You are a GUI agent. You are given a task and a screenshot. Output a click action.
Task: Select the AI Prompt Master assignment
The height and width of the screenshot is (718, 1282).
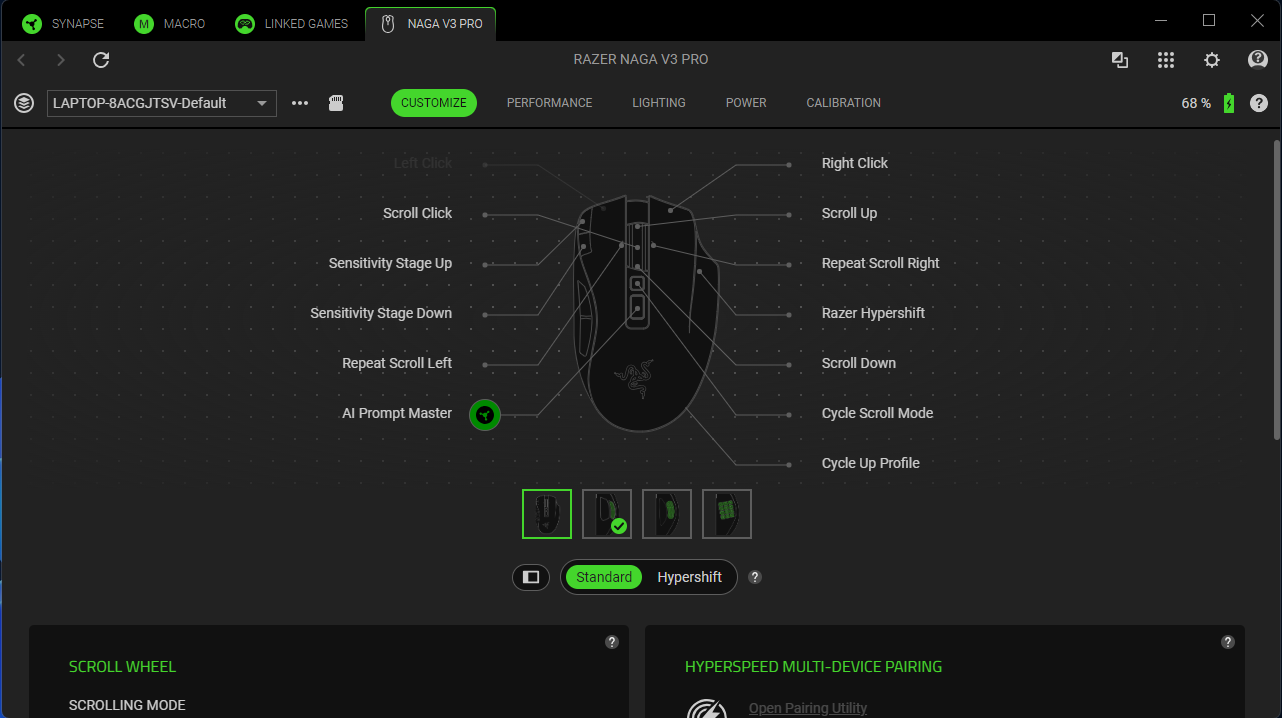[397, 413]
